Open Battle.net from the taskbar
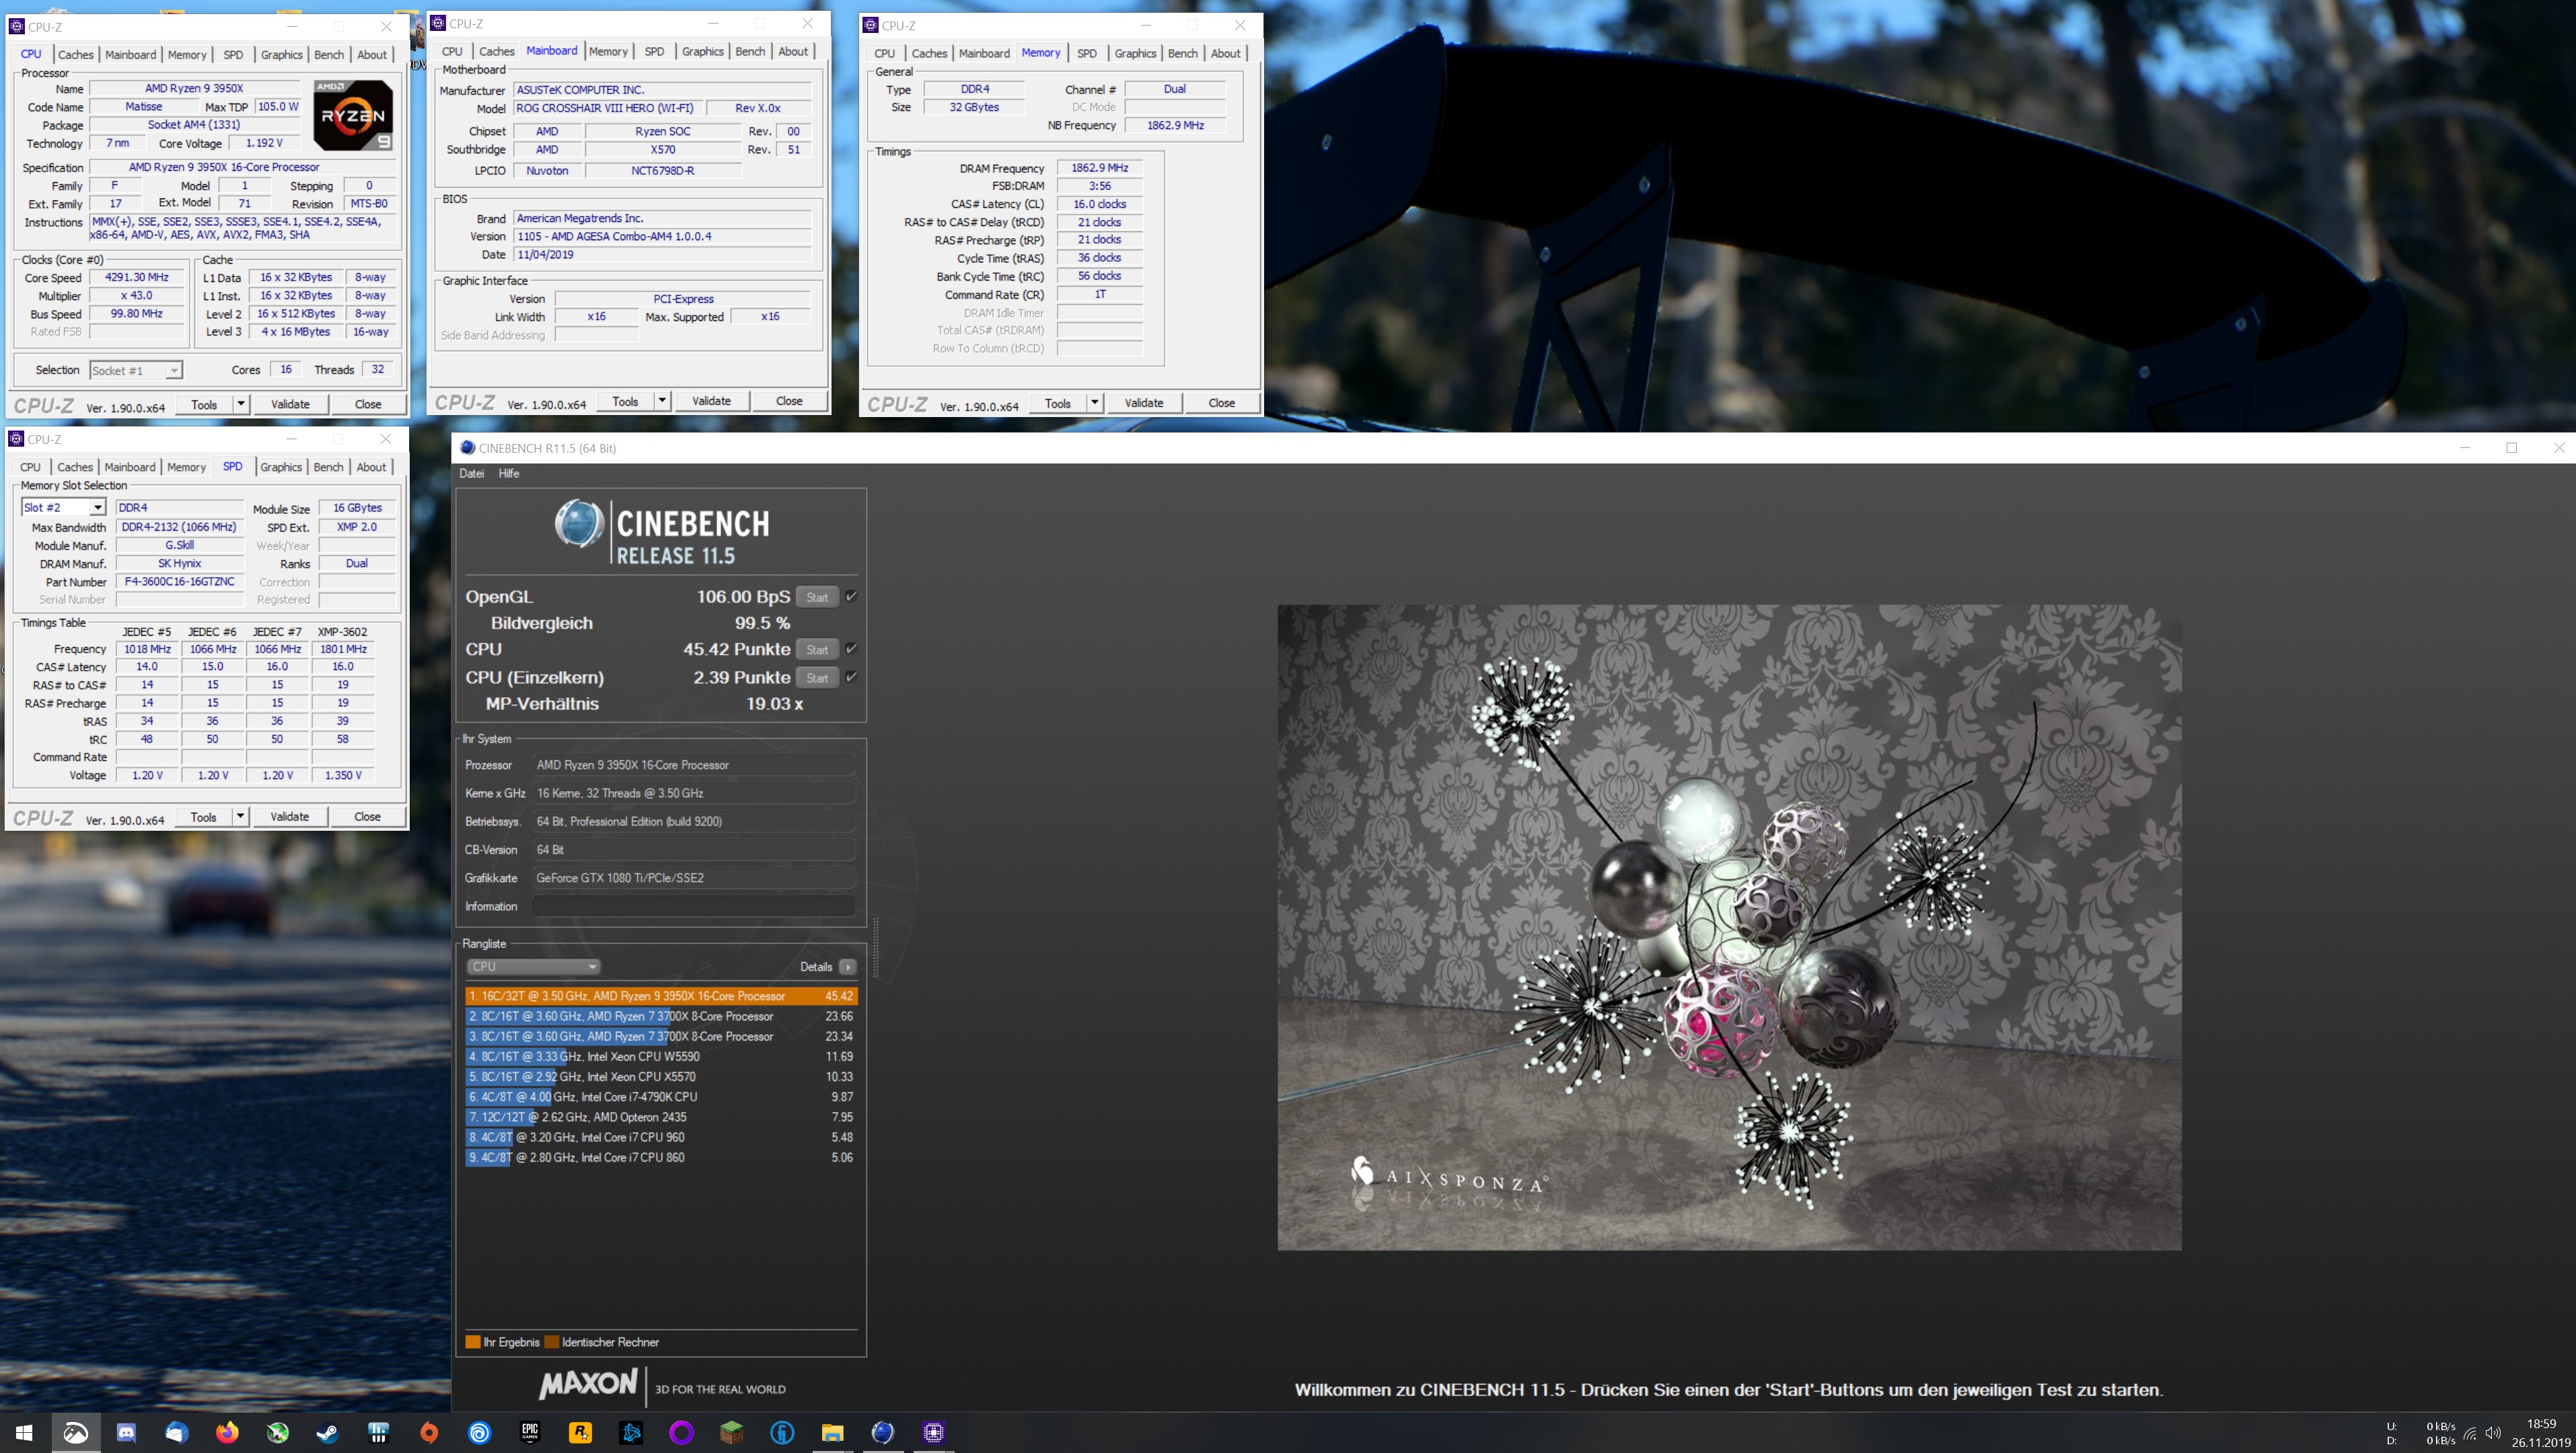2576x1453 pixels. pos(631,1432)
